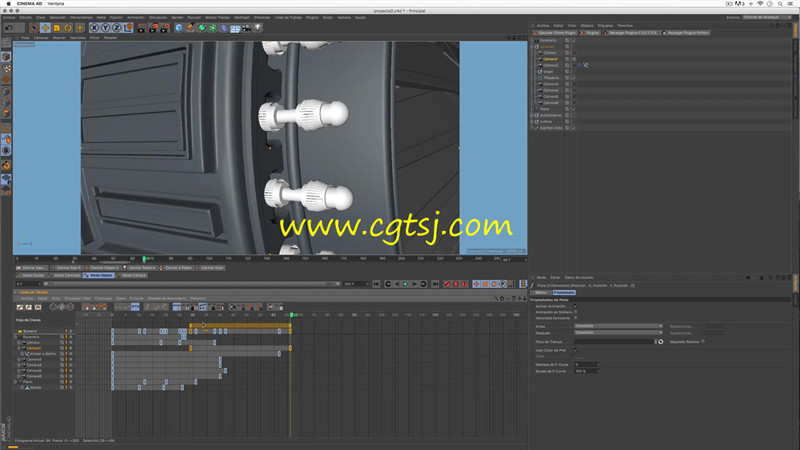Image resolution: width=800 pixels, height=450 pixels.
Task: Select Cámara3 track in timeline list
Action: click(34, 359)
